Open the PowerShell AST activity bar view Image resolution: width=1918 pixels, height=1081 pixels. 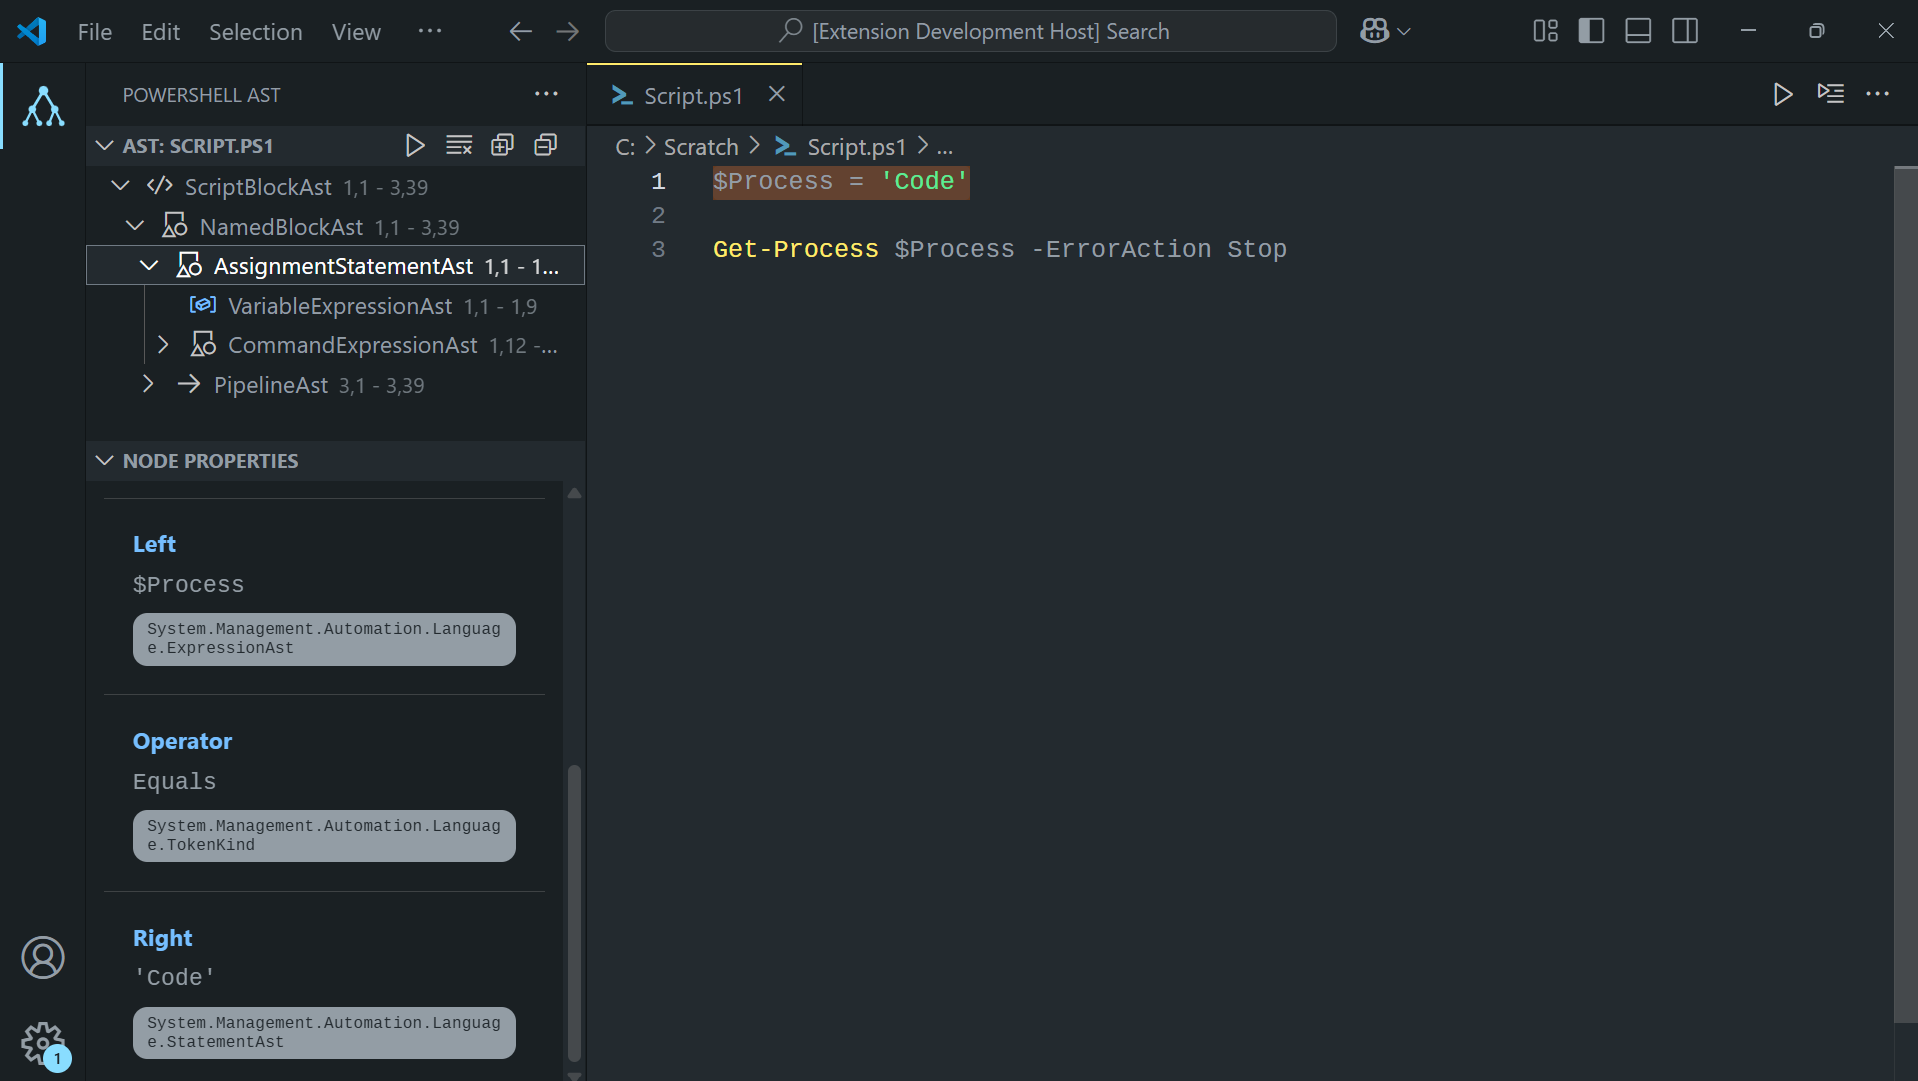(x=43, y=106)
